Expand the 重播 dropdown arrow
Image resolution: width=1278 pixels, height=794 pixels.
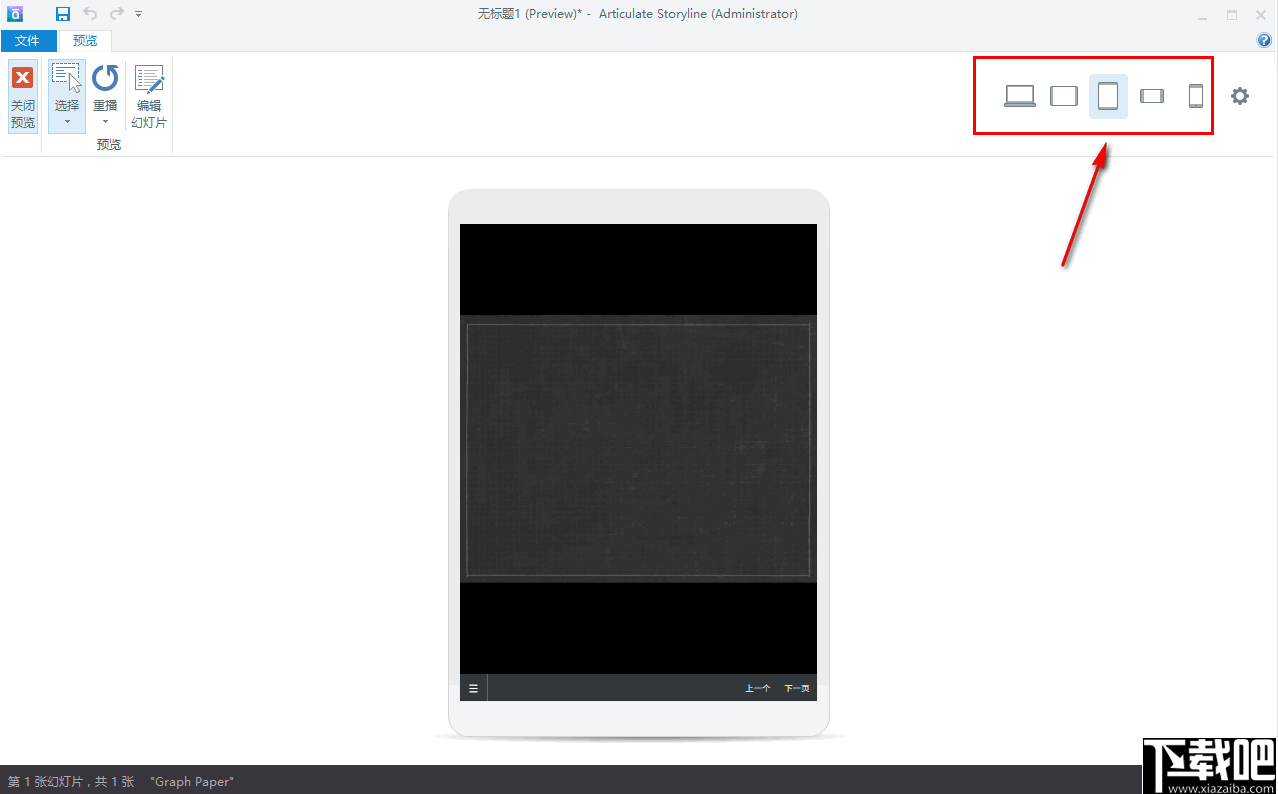point(105,122)
